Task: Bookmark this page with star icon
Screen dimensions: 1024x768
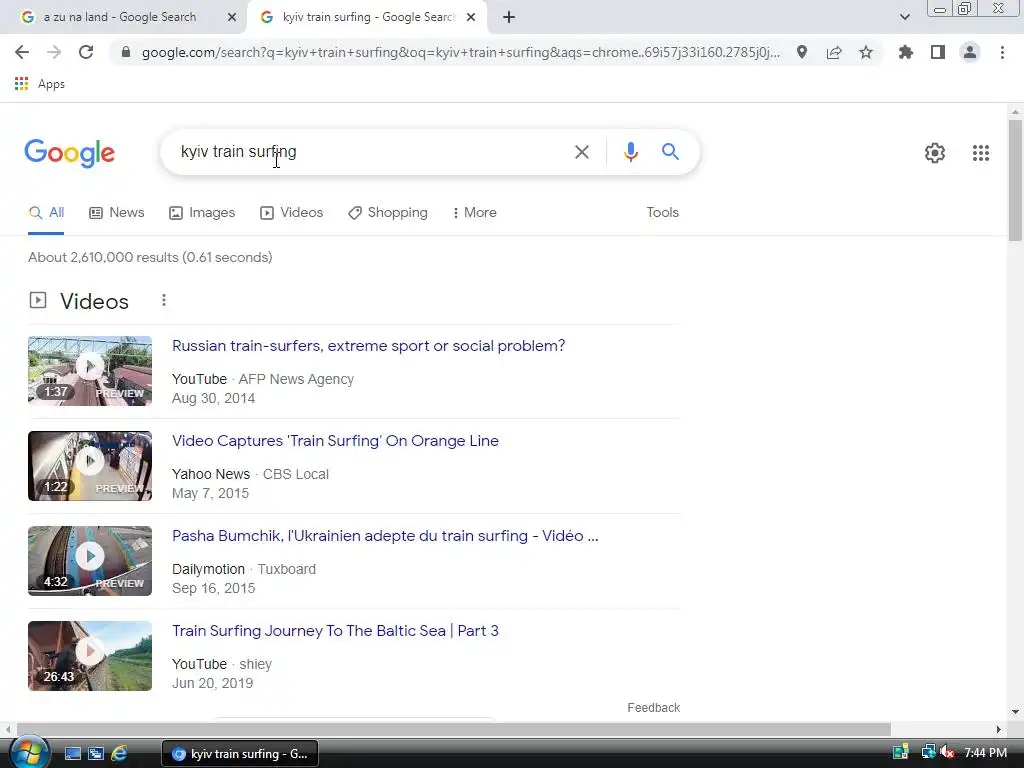Action: 866,52
